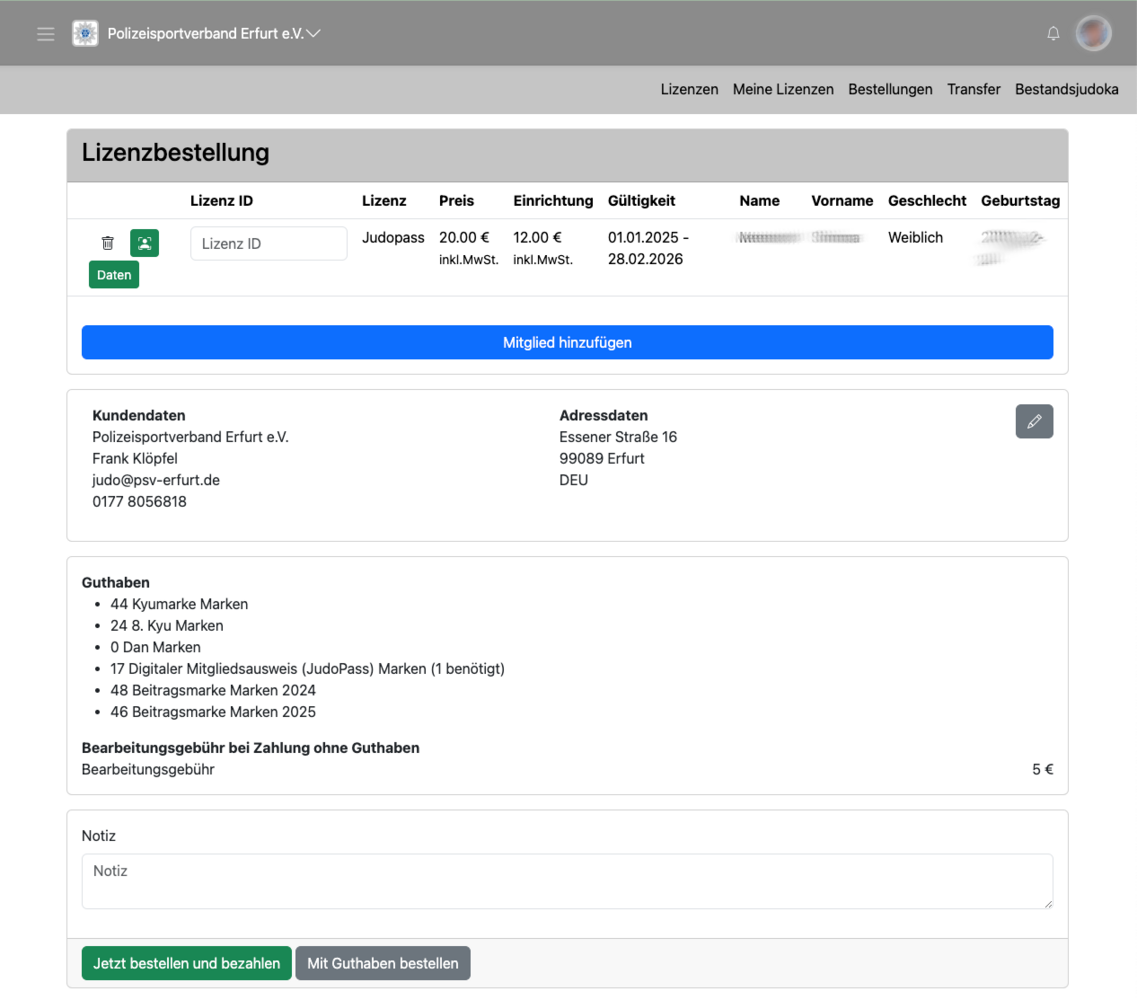Choose Mit Guthaben bestellen

click(383, 964)
